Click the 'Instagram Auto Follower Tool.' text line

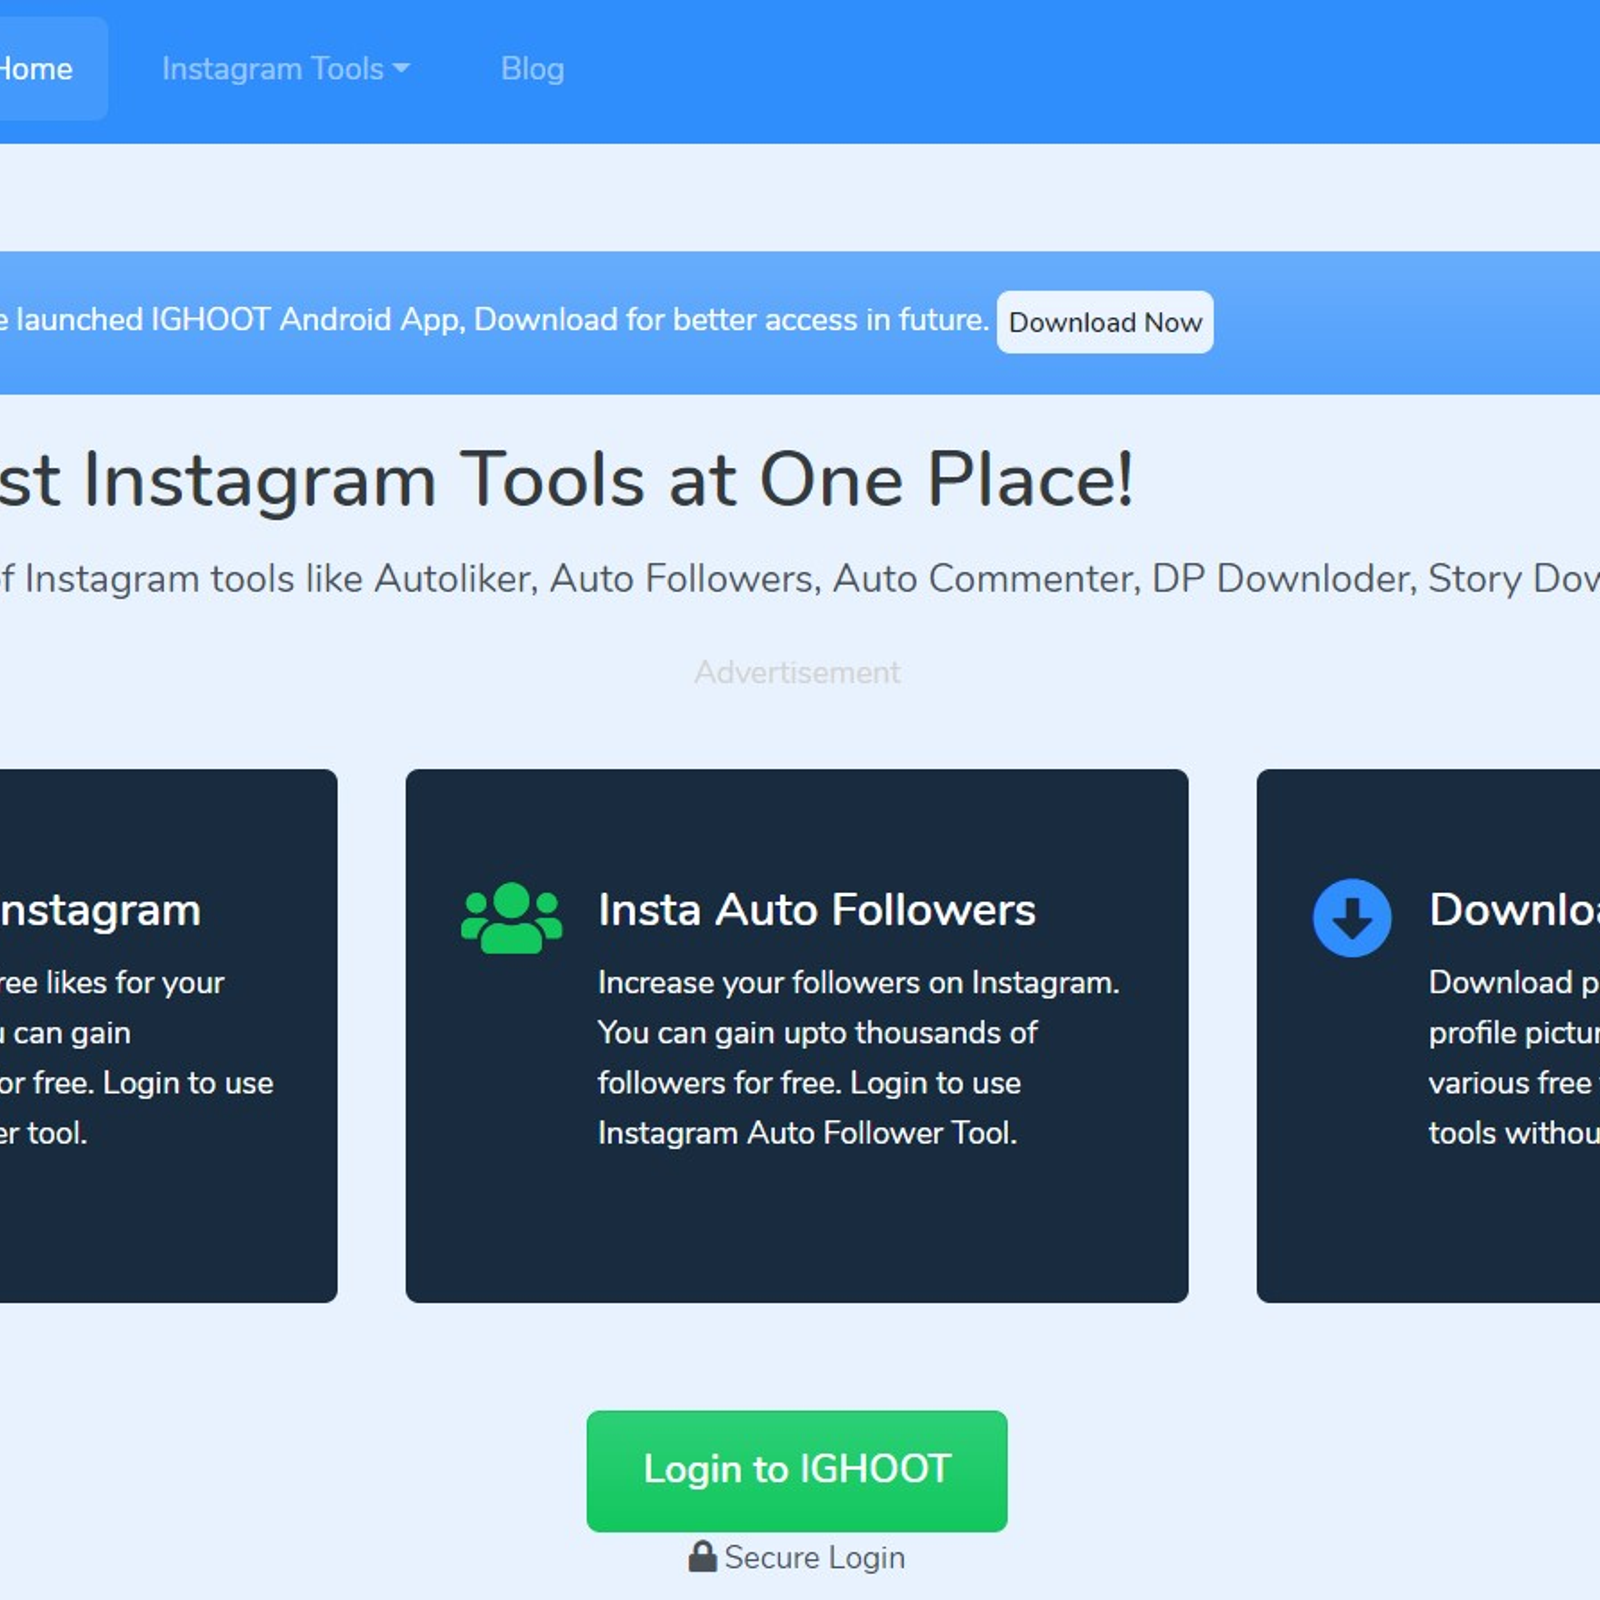tap(806, 1133)
